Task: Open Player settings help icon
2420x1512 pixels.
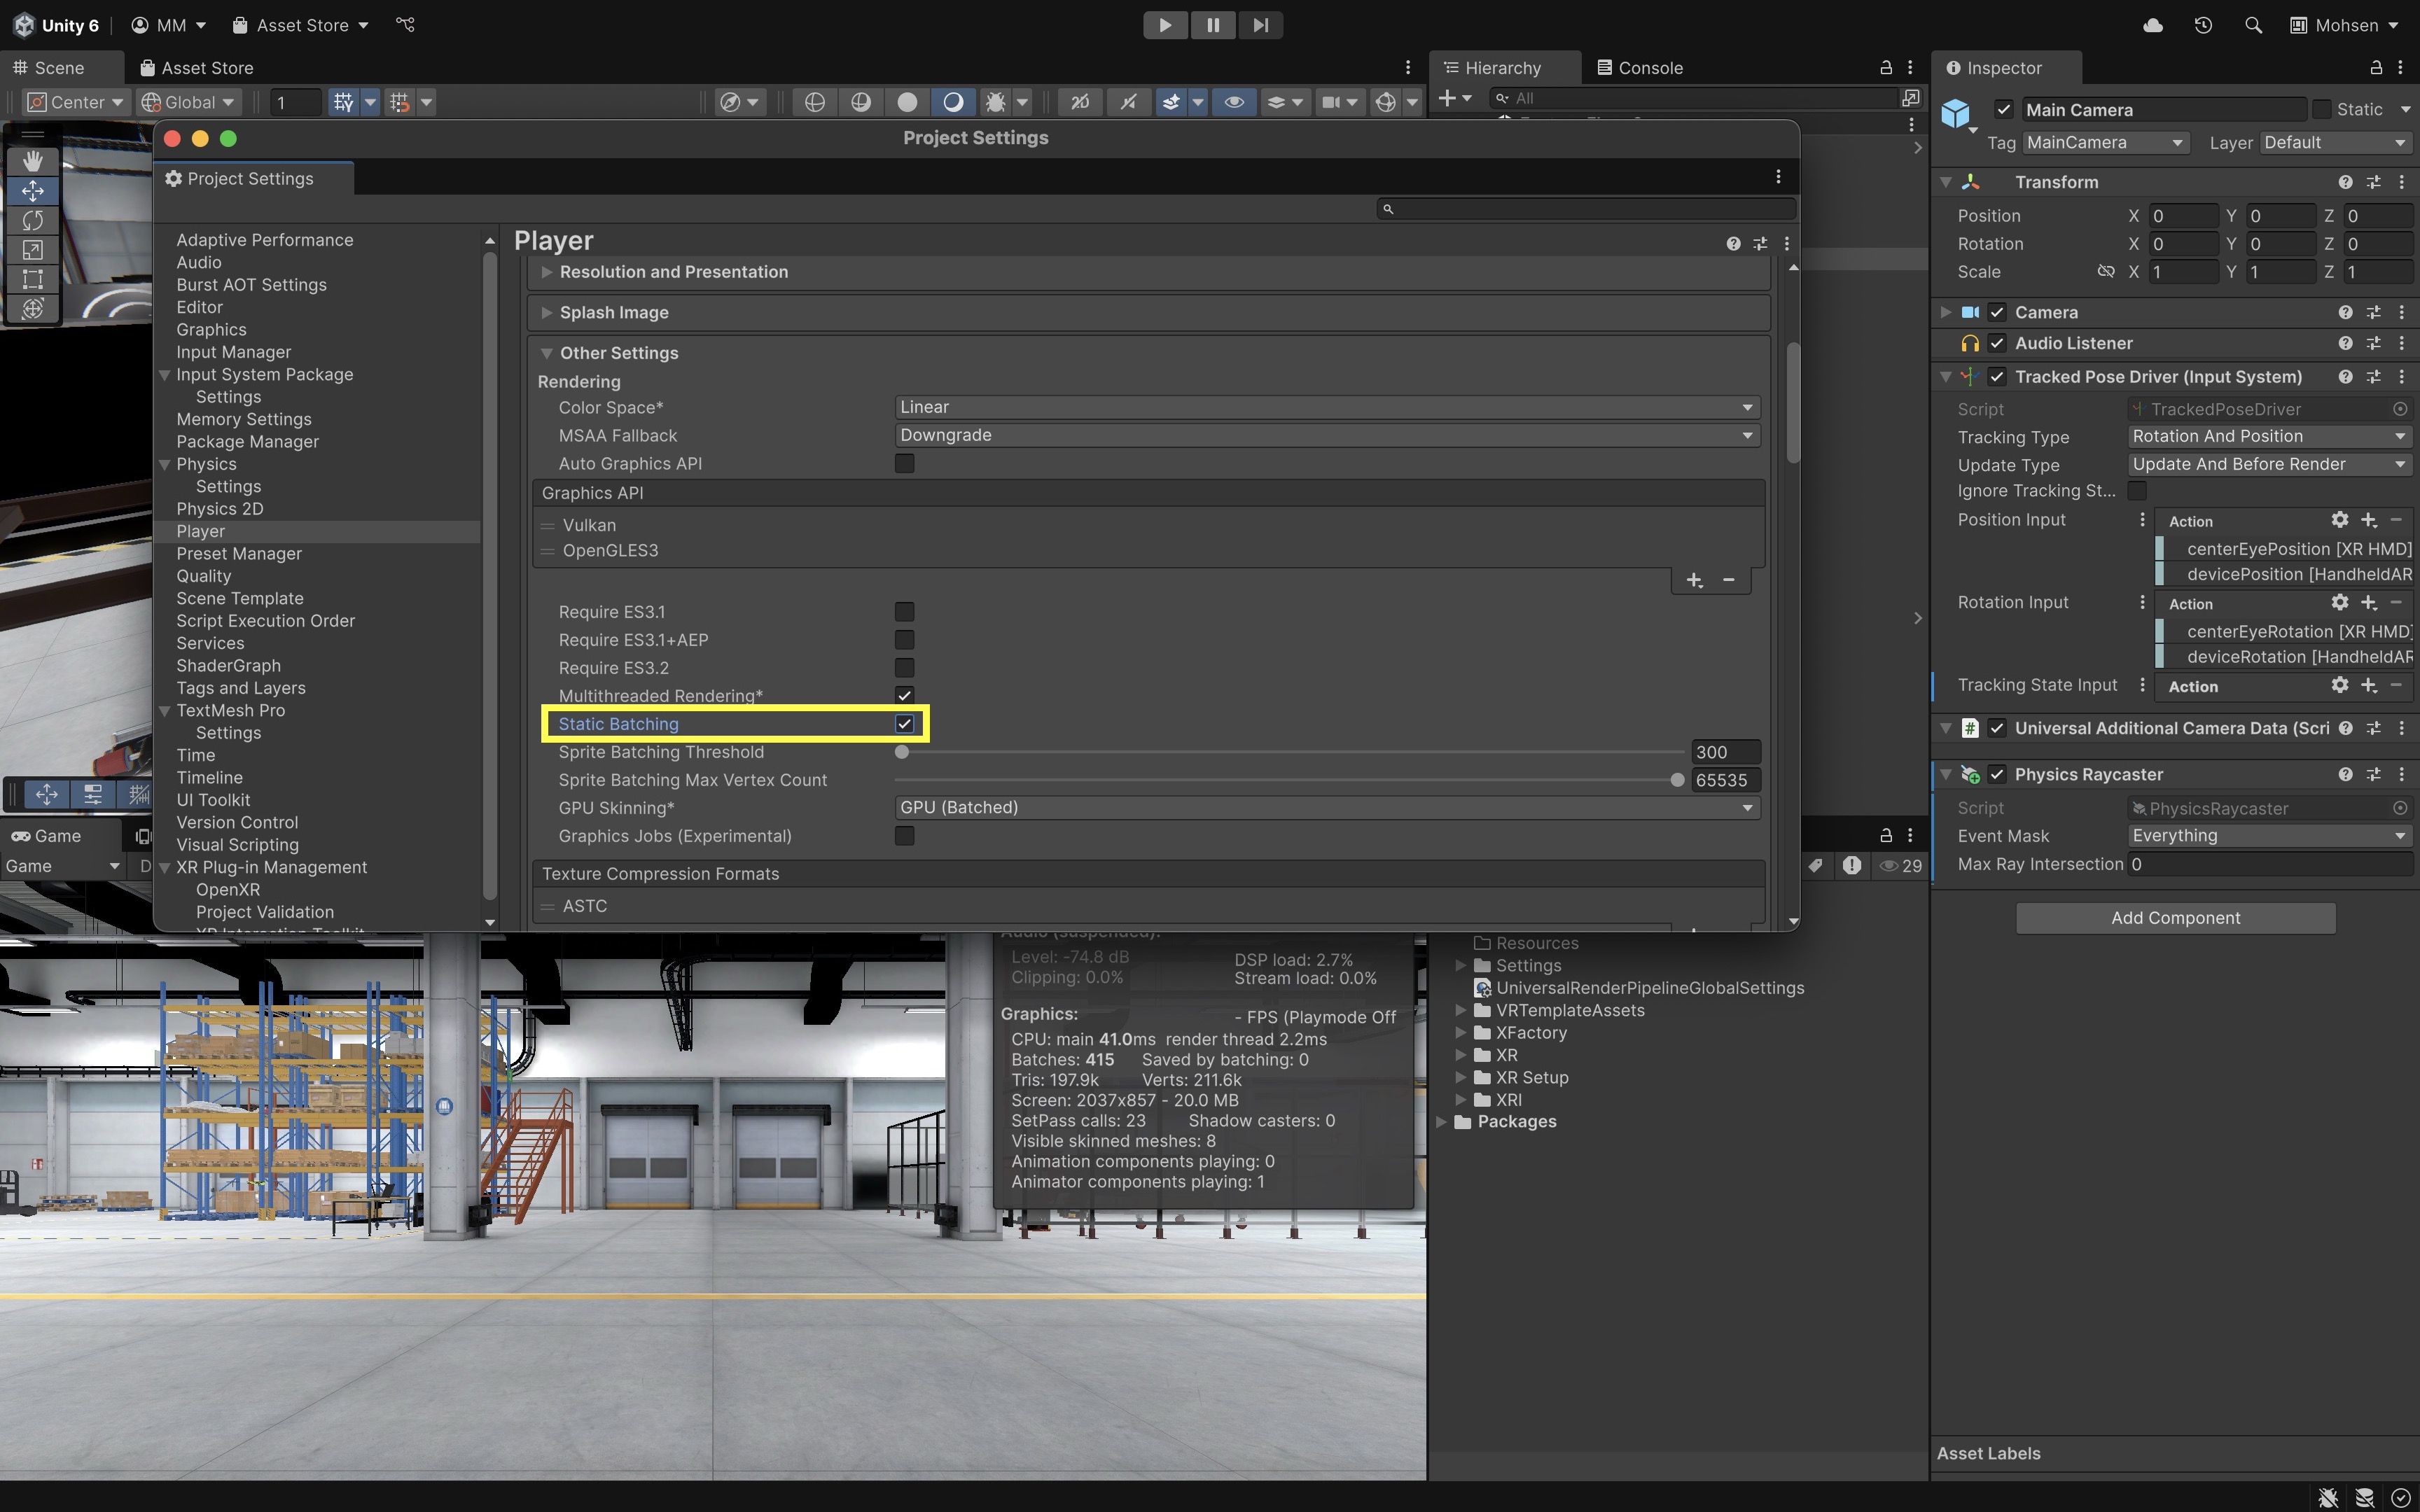Action: (1733, 243)
